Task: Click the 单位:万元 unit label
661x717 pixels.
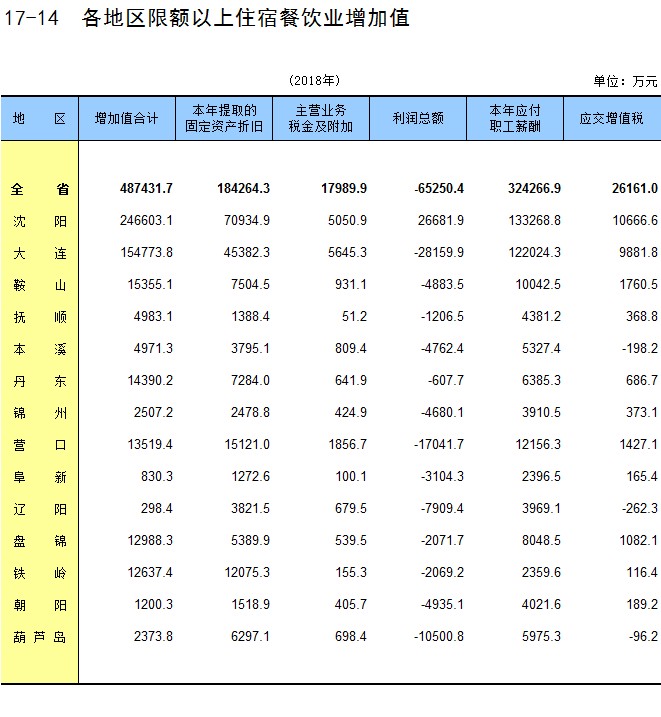Action: tap(625, 81)
